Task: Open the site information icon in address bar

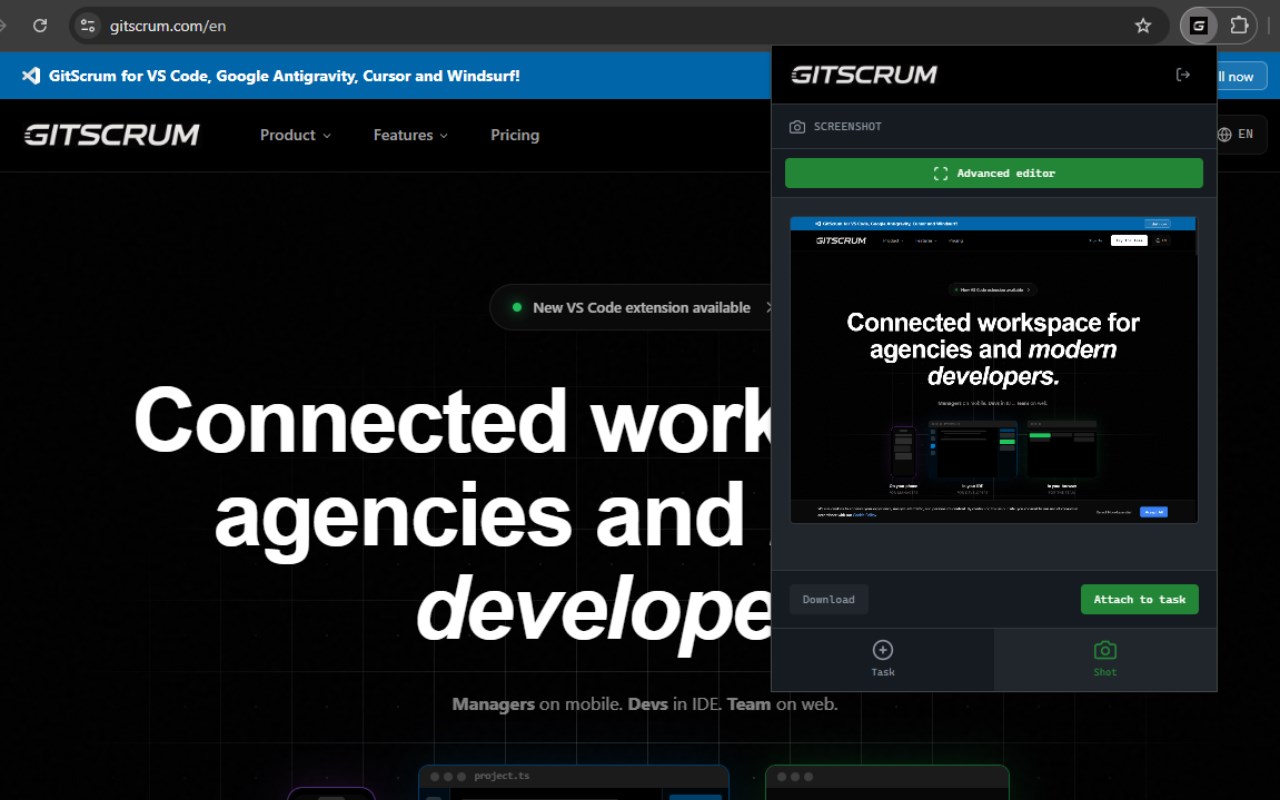Action: [x=88, y=26]
